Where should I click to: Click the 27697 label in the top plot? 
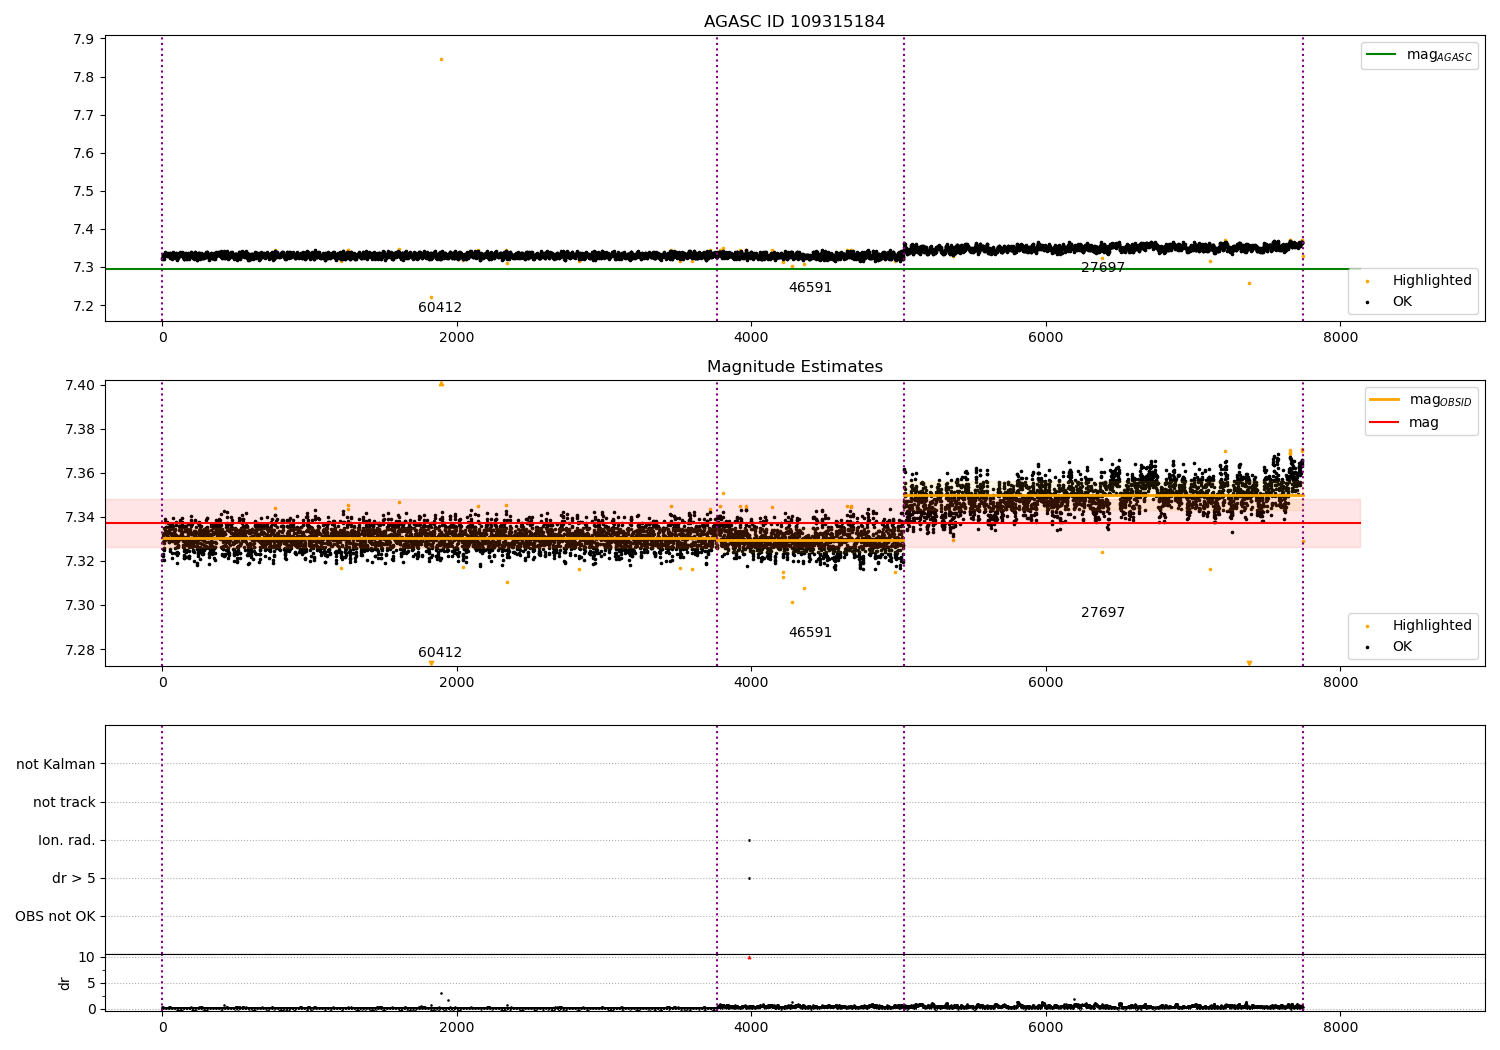point(1103,268)
